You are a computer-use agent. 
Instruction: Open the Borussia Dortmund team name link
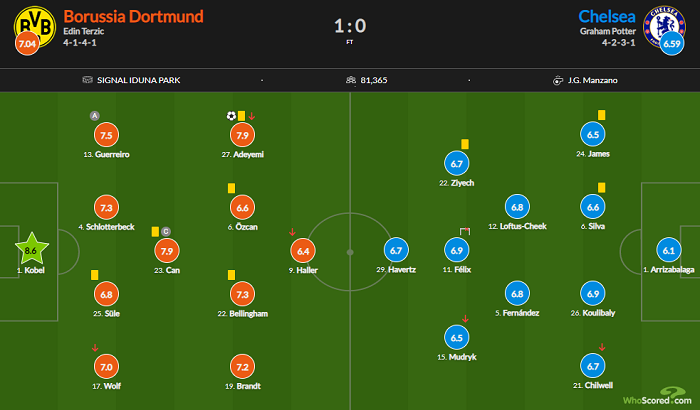[x=133, y=17]
